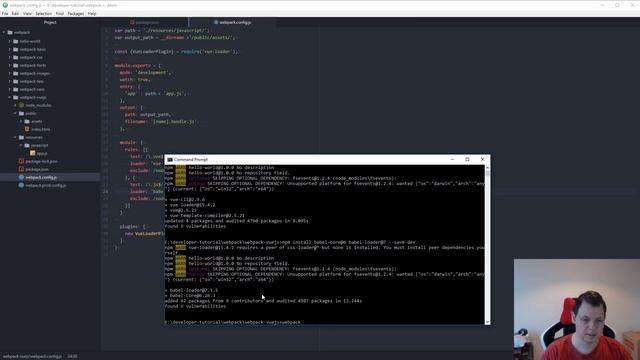Click the root webpack project folder icon
The height and width of the screenshot is (360, 640).
point(10,32)
